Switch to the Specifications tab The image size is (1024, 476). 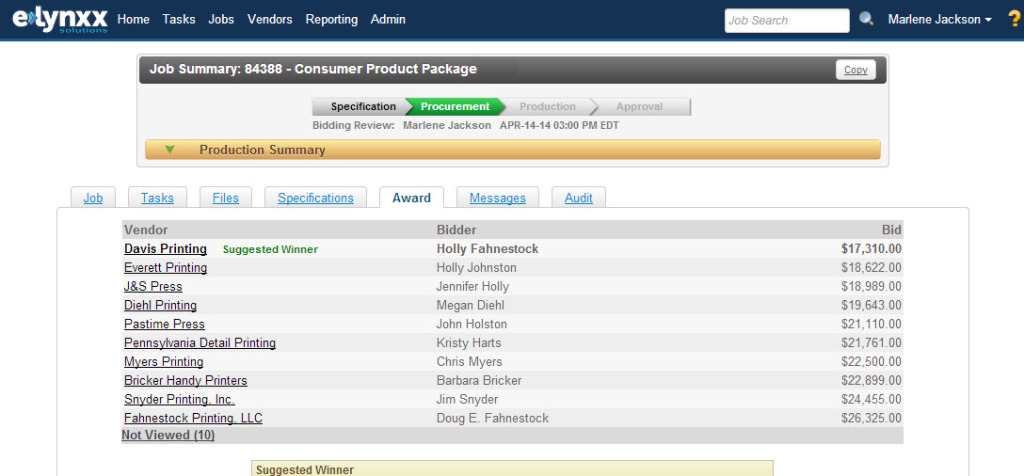tap(315, 198)
